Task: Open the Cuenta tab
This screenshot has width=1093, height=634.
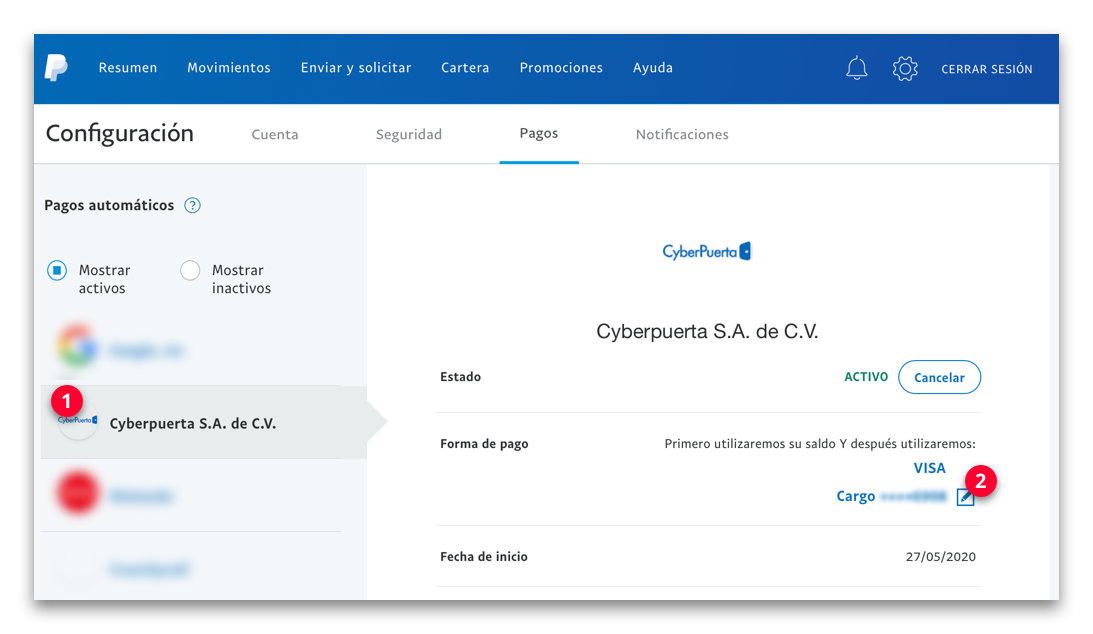Action: coord(275,134)
